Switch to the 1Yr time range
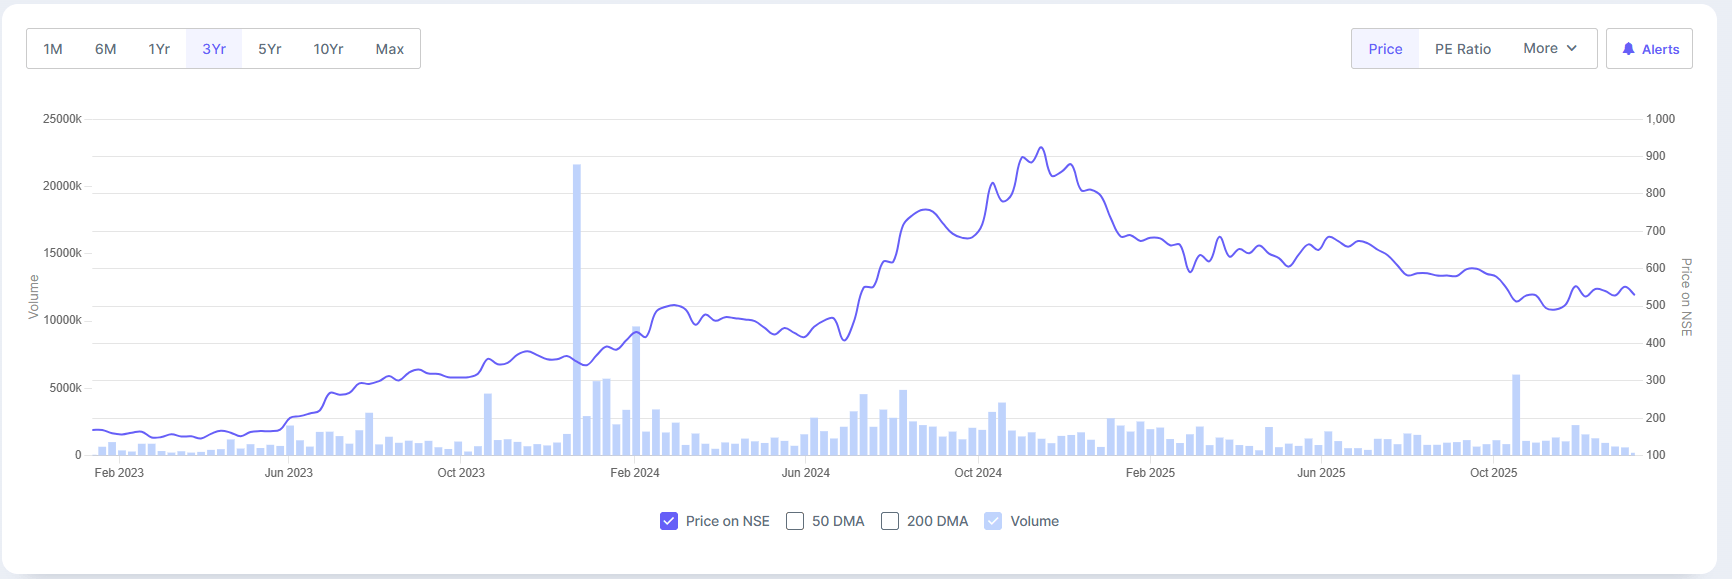 (x=159, y=49)
